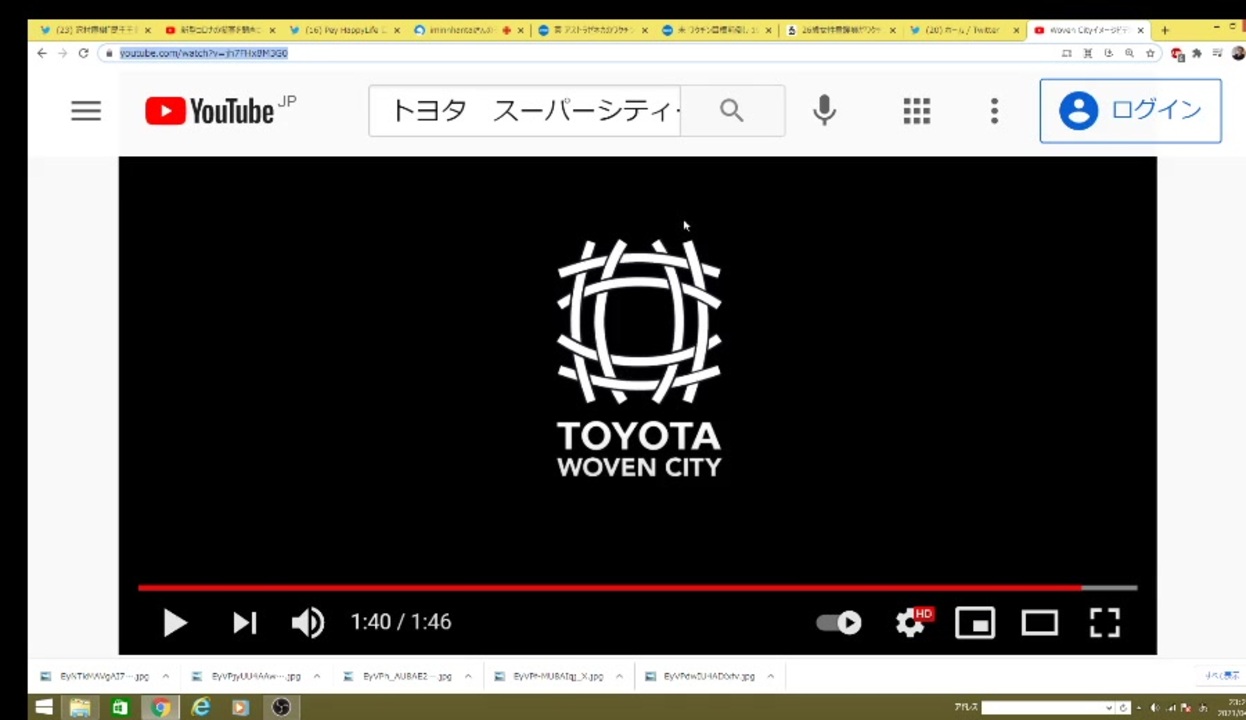Go back in the browser
This screenshot has width=1246, height=720.
pos(41,53)
